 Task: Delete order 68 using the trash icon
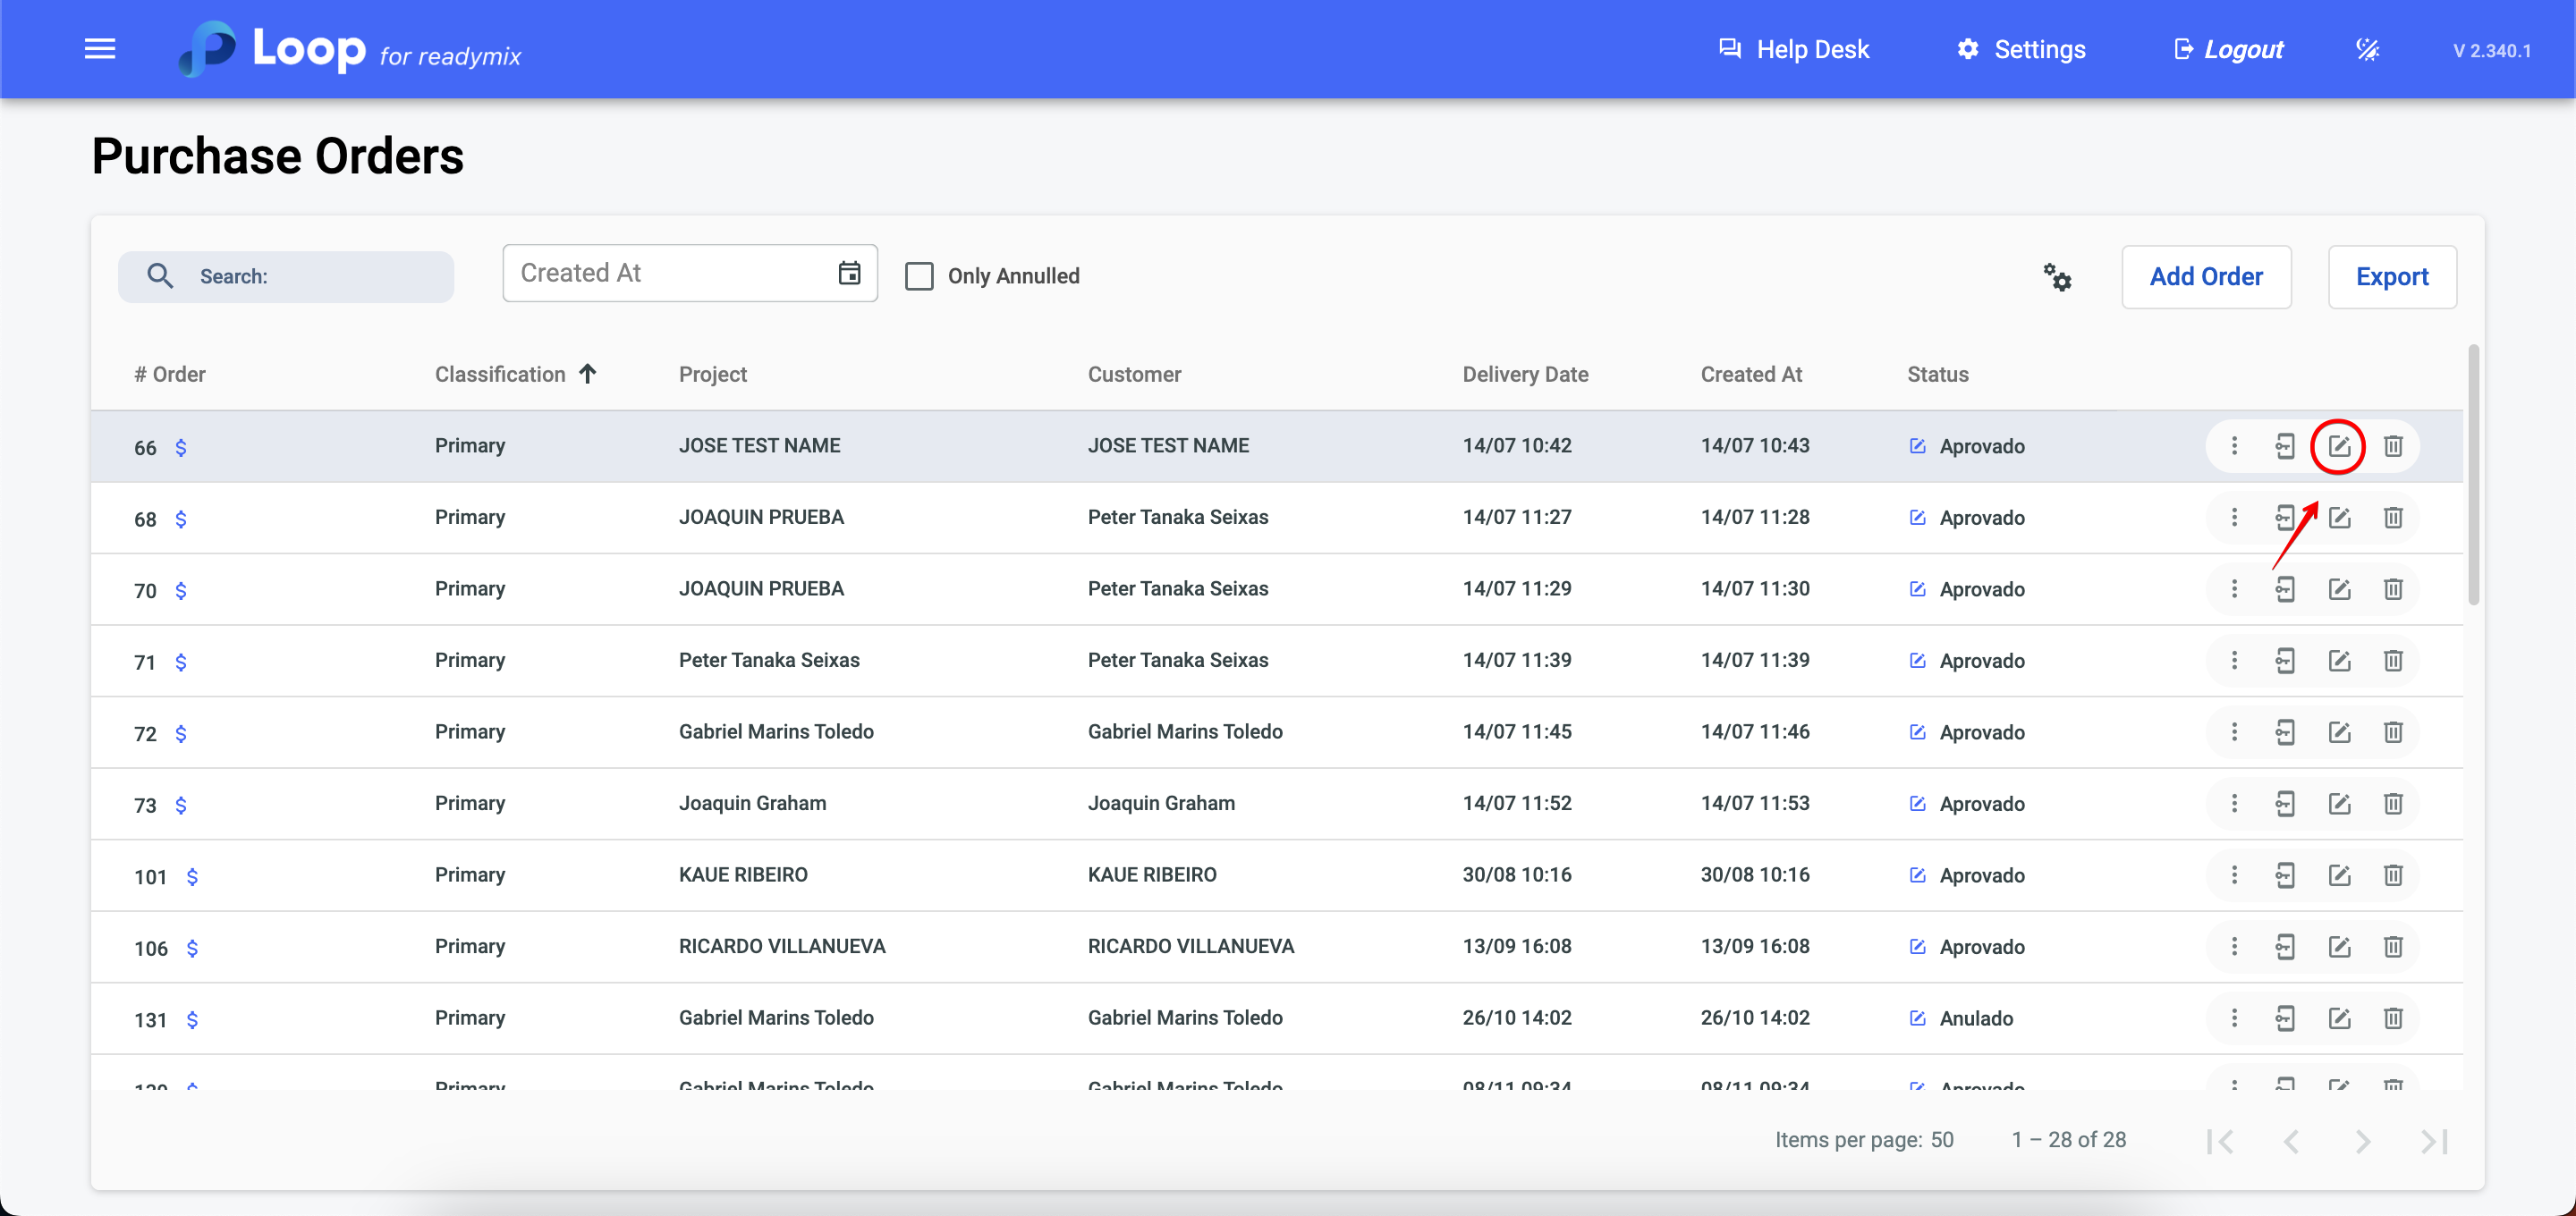[2392, 518]
